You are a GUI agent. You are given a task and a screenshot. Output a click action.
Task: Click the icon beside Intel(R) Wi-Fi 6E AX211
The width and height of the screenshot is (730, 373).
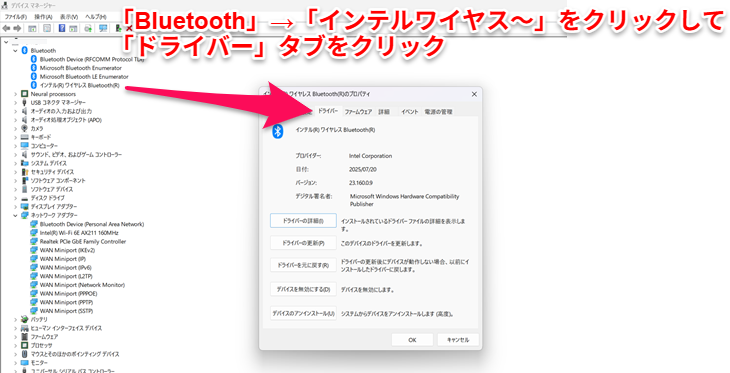pos(34,233)
